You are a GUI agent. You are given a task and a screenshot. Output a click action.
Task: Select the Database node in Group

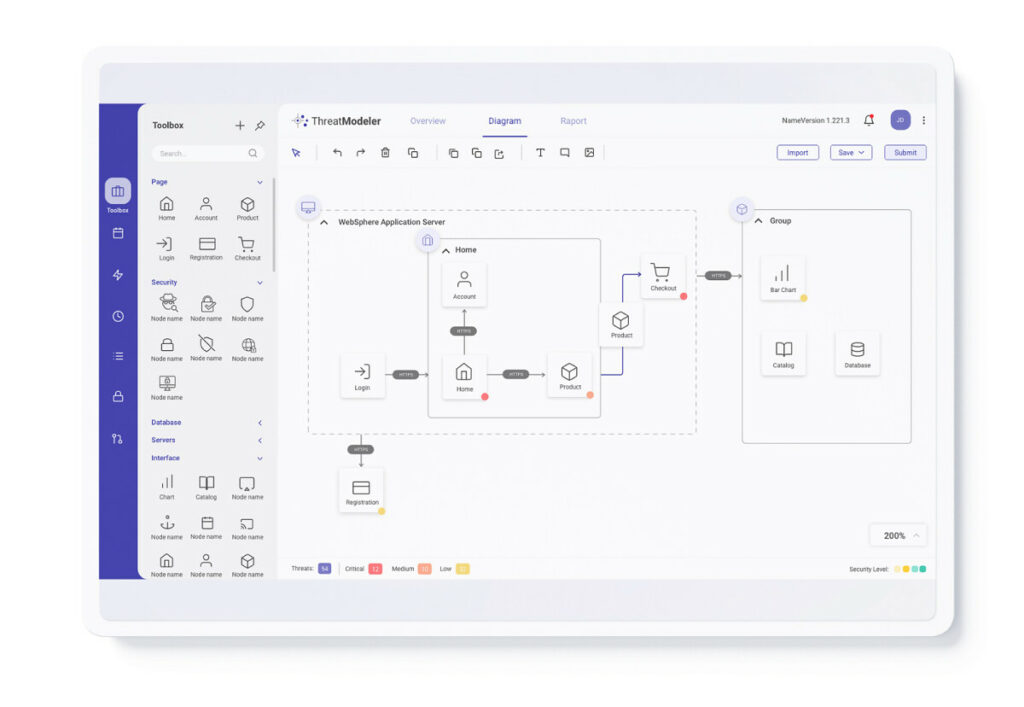coord(857,353)
